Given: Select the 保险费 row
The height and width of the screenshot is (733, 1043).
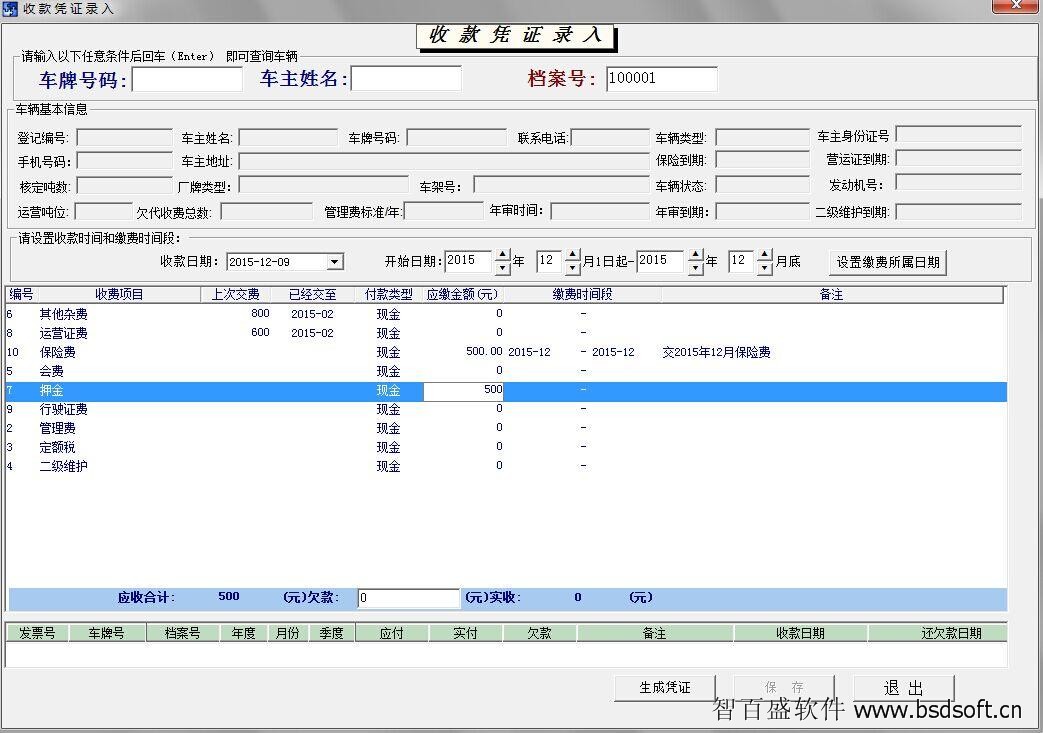Looking at the screenshot, I should [506, 353].
